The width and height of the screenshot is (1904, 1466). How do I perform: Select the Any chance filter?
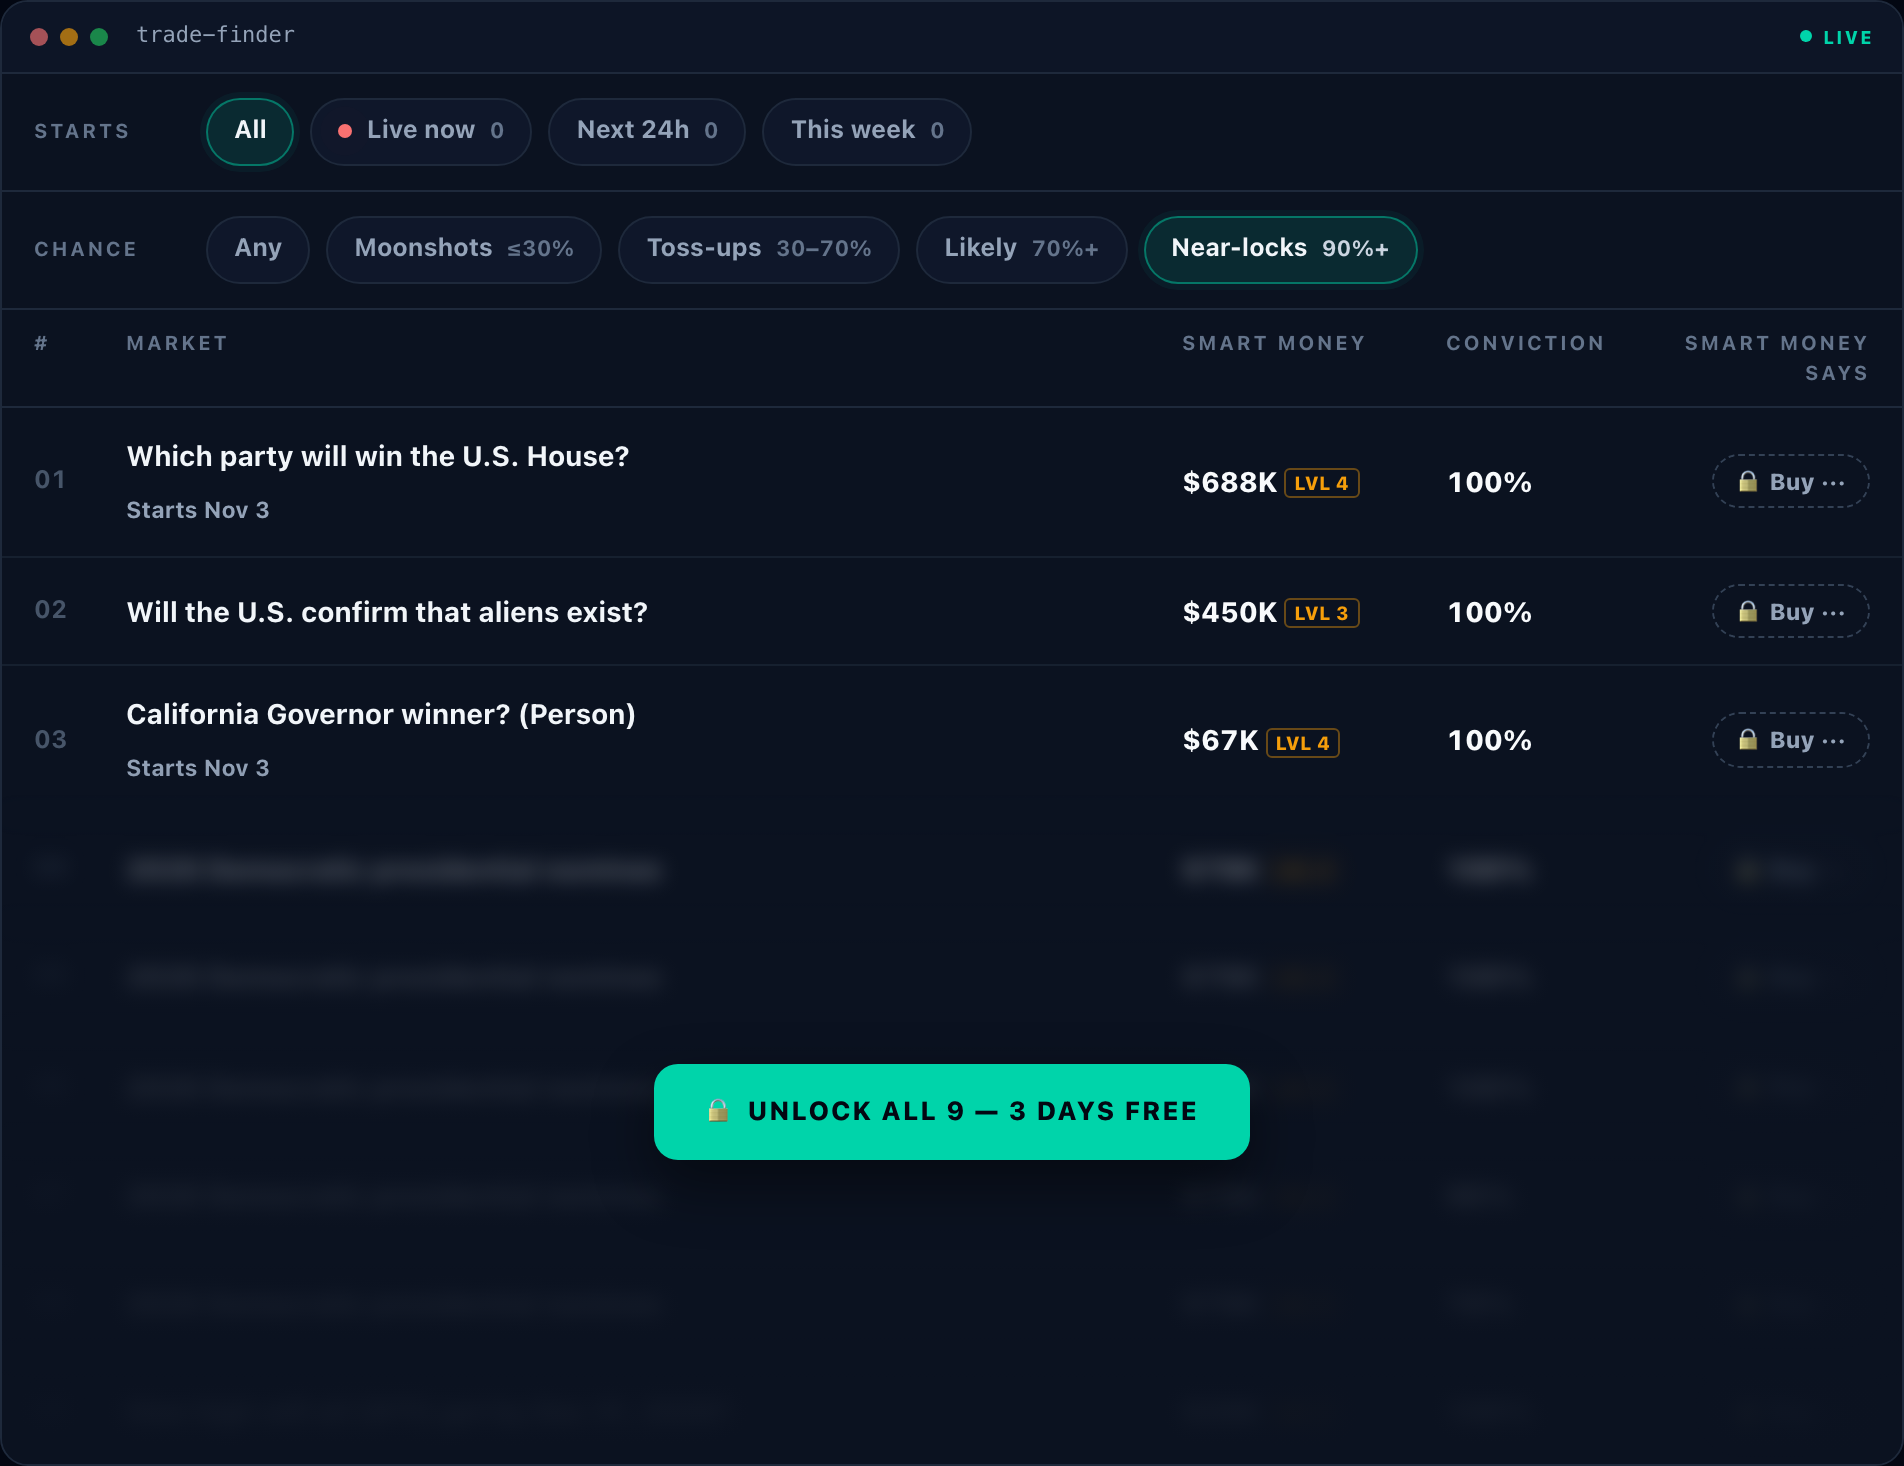[x=258, y=249]
